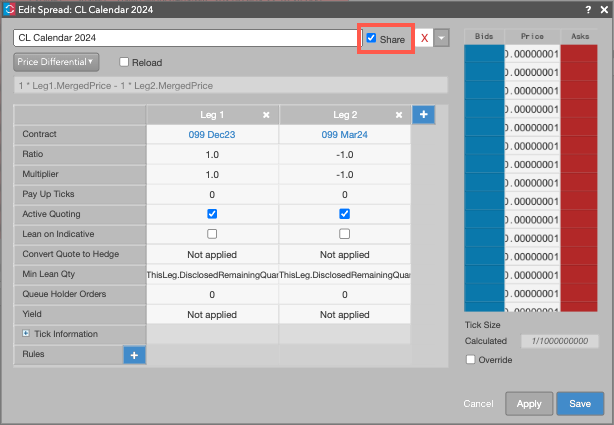Edit the spread name field
Screen dimensions: 614x425
[185, 38]
